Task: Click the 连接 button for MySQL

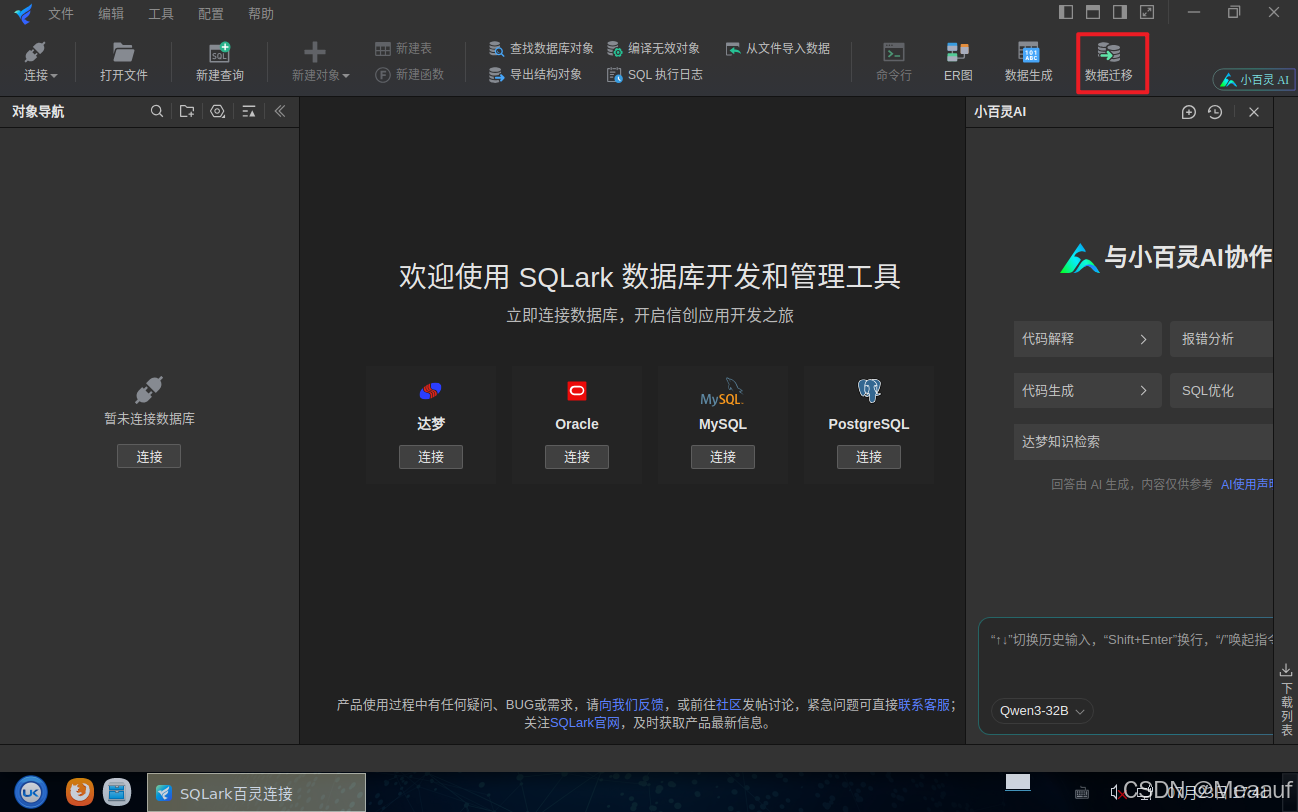Action: (x=723, y=457)
